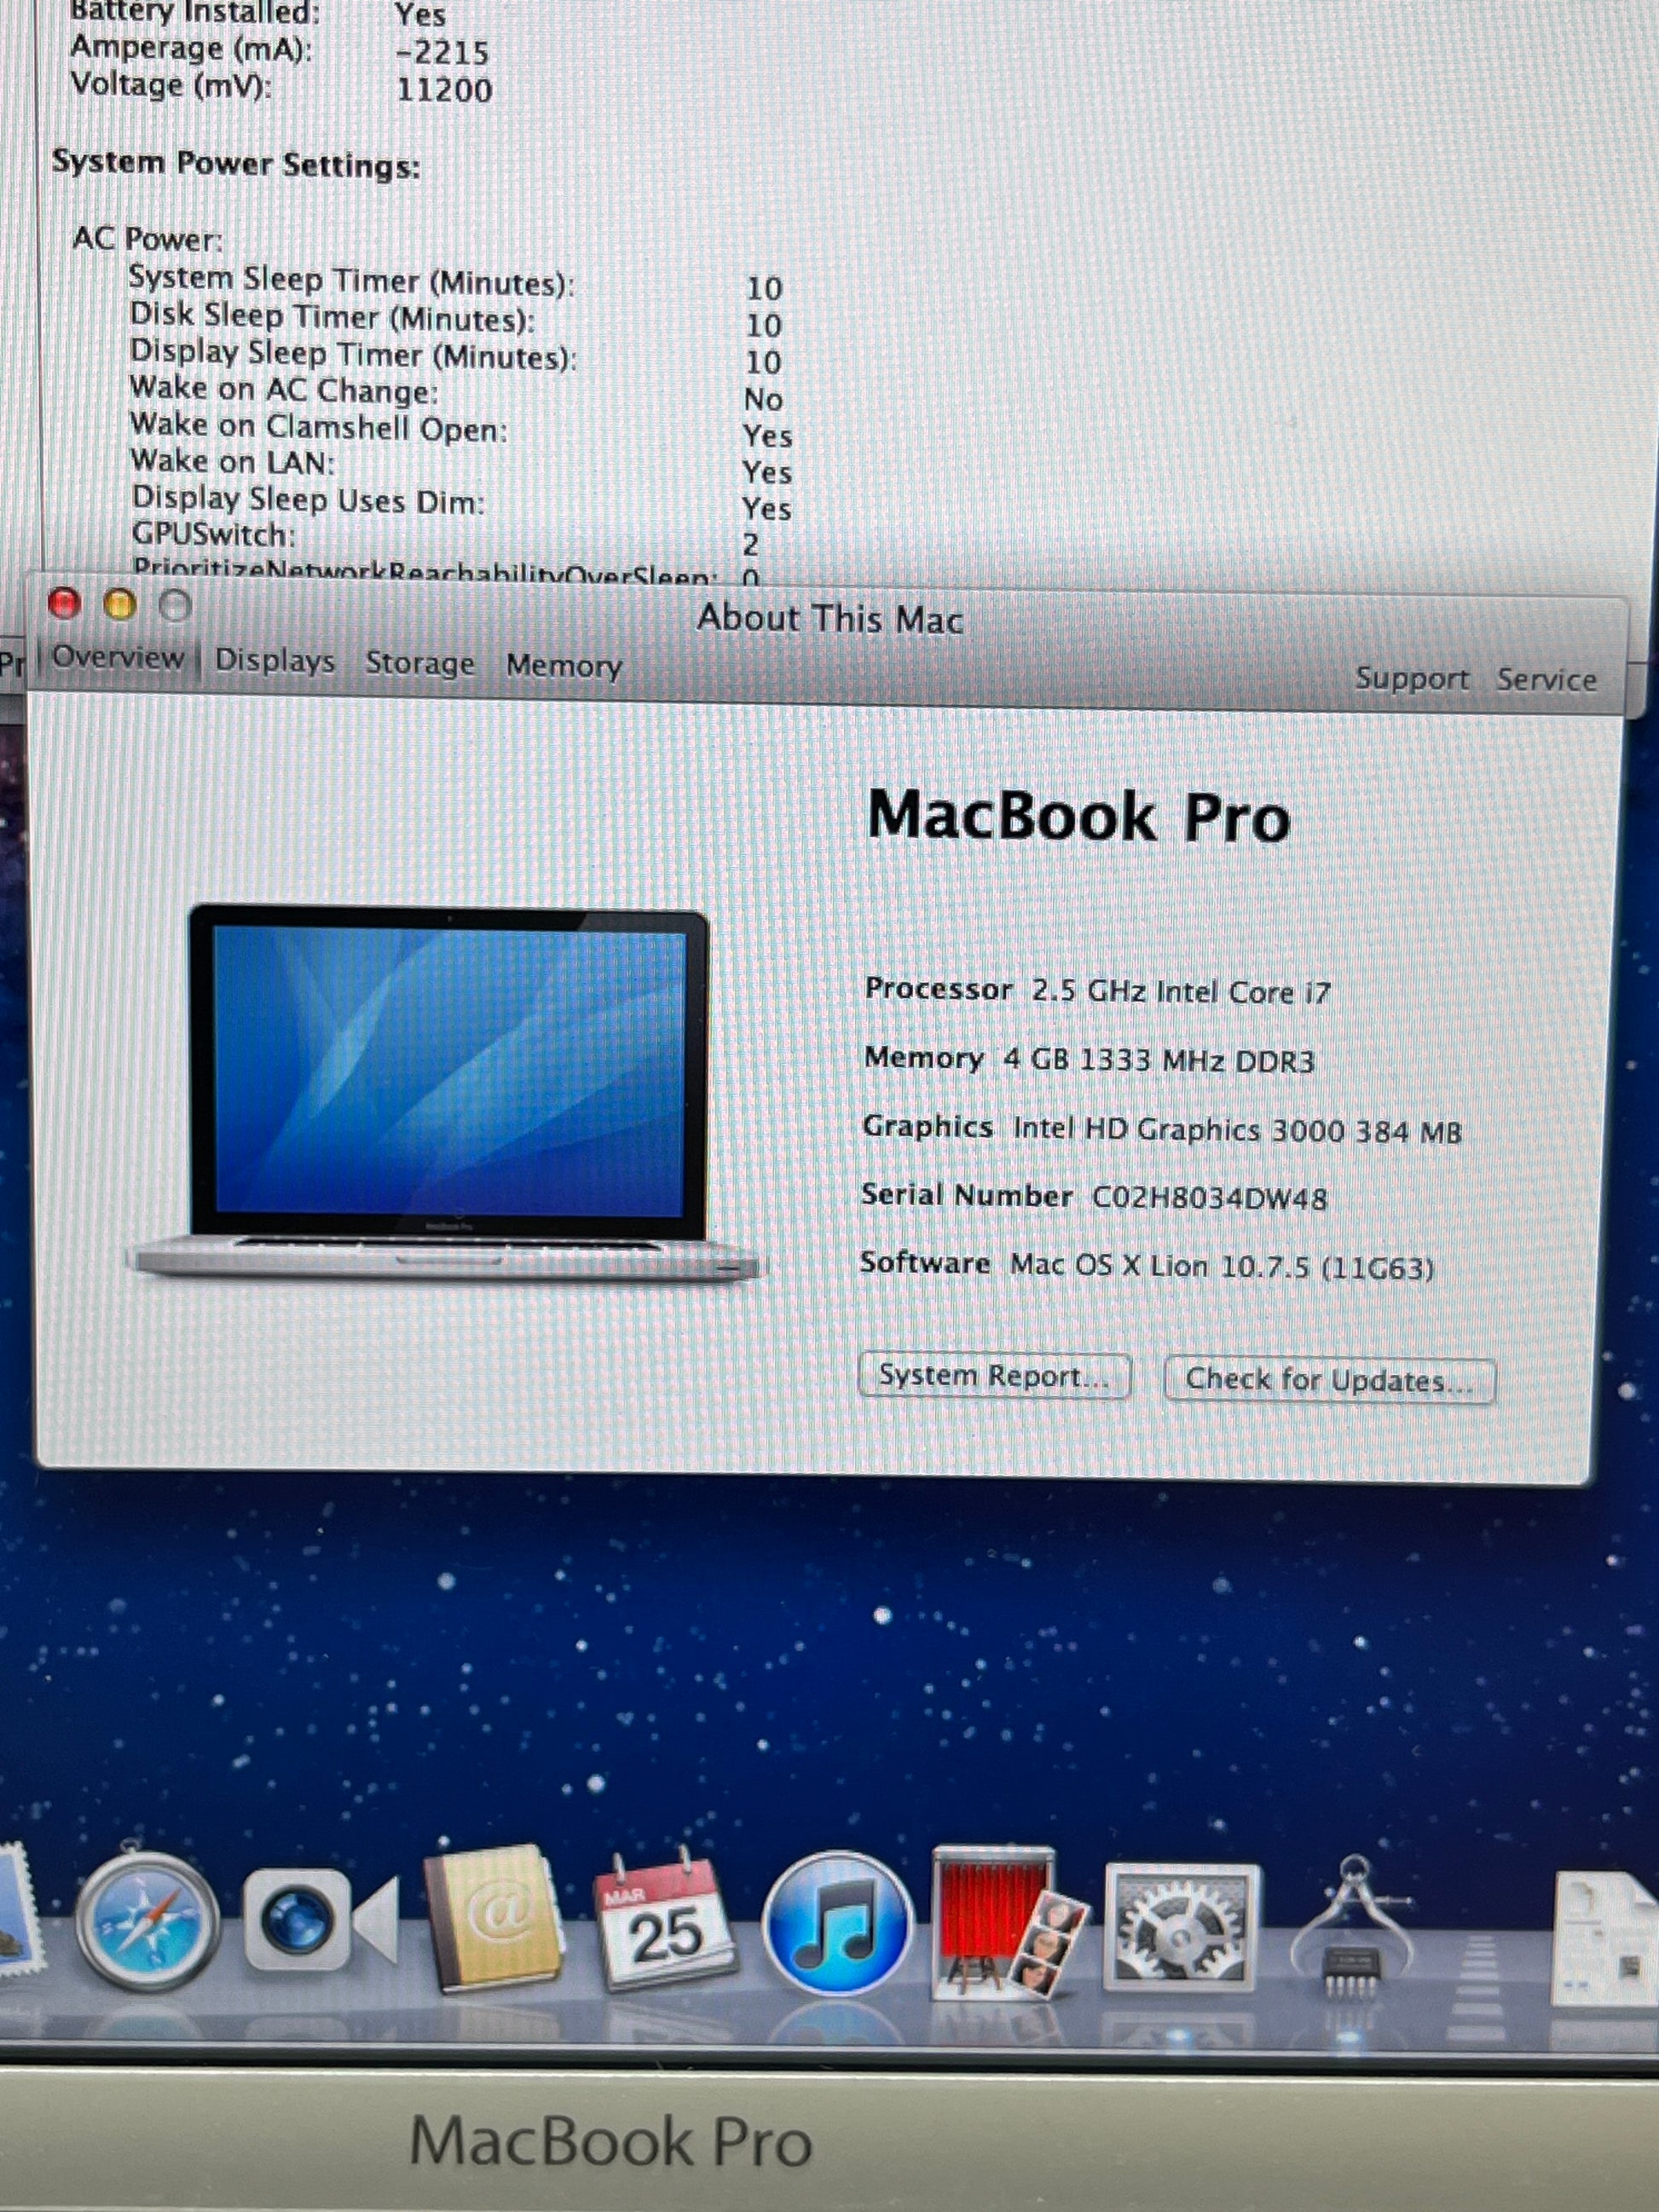Close the About This Mac window
The image size is (1659, 2212).
[x=64, y=604]
